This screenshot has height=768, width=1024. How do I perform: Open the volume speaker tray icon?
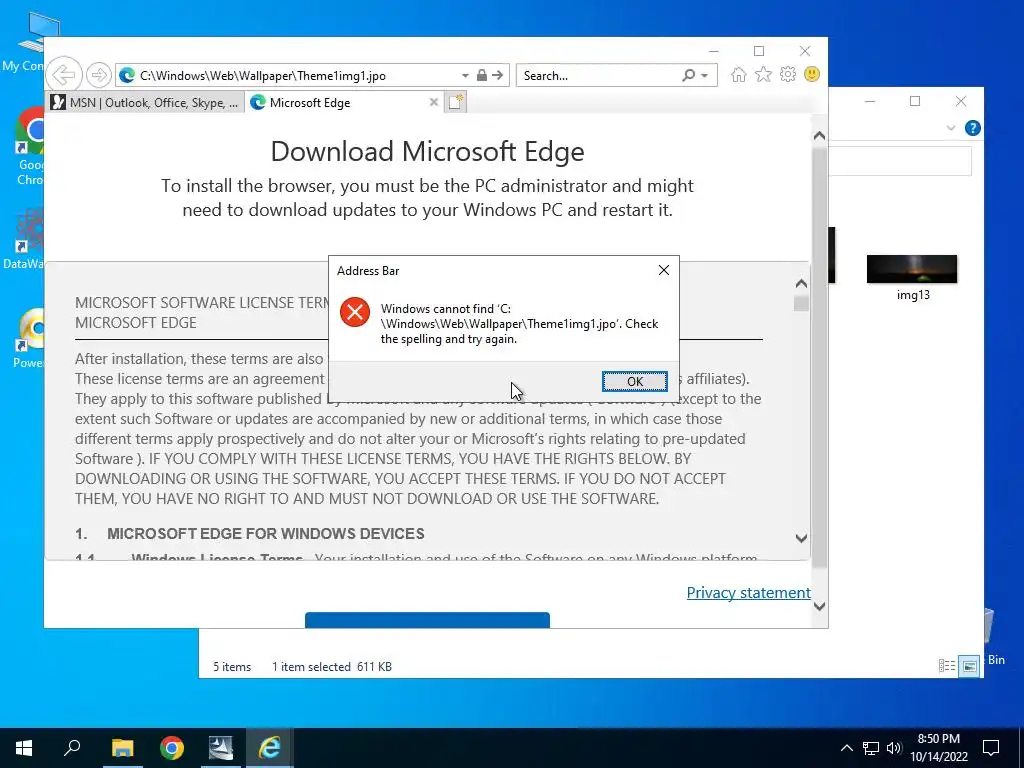894,748
